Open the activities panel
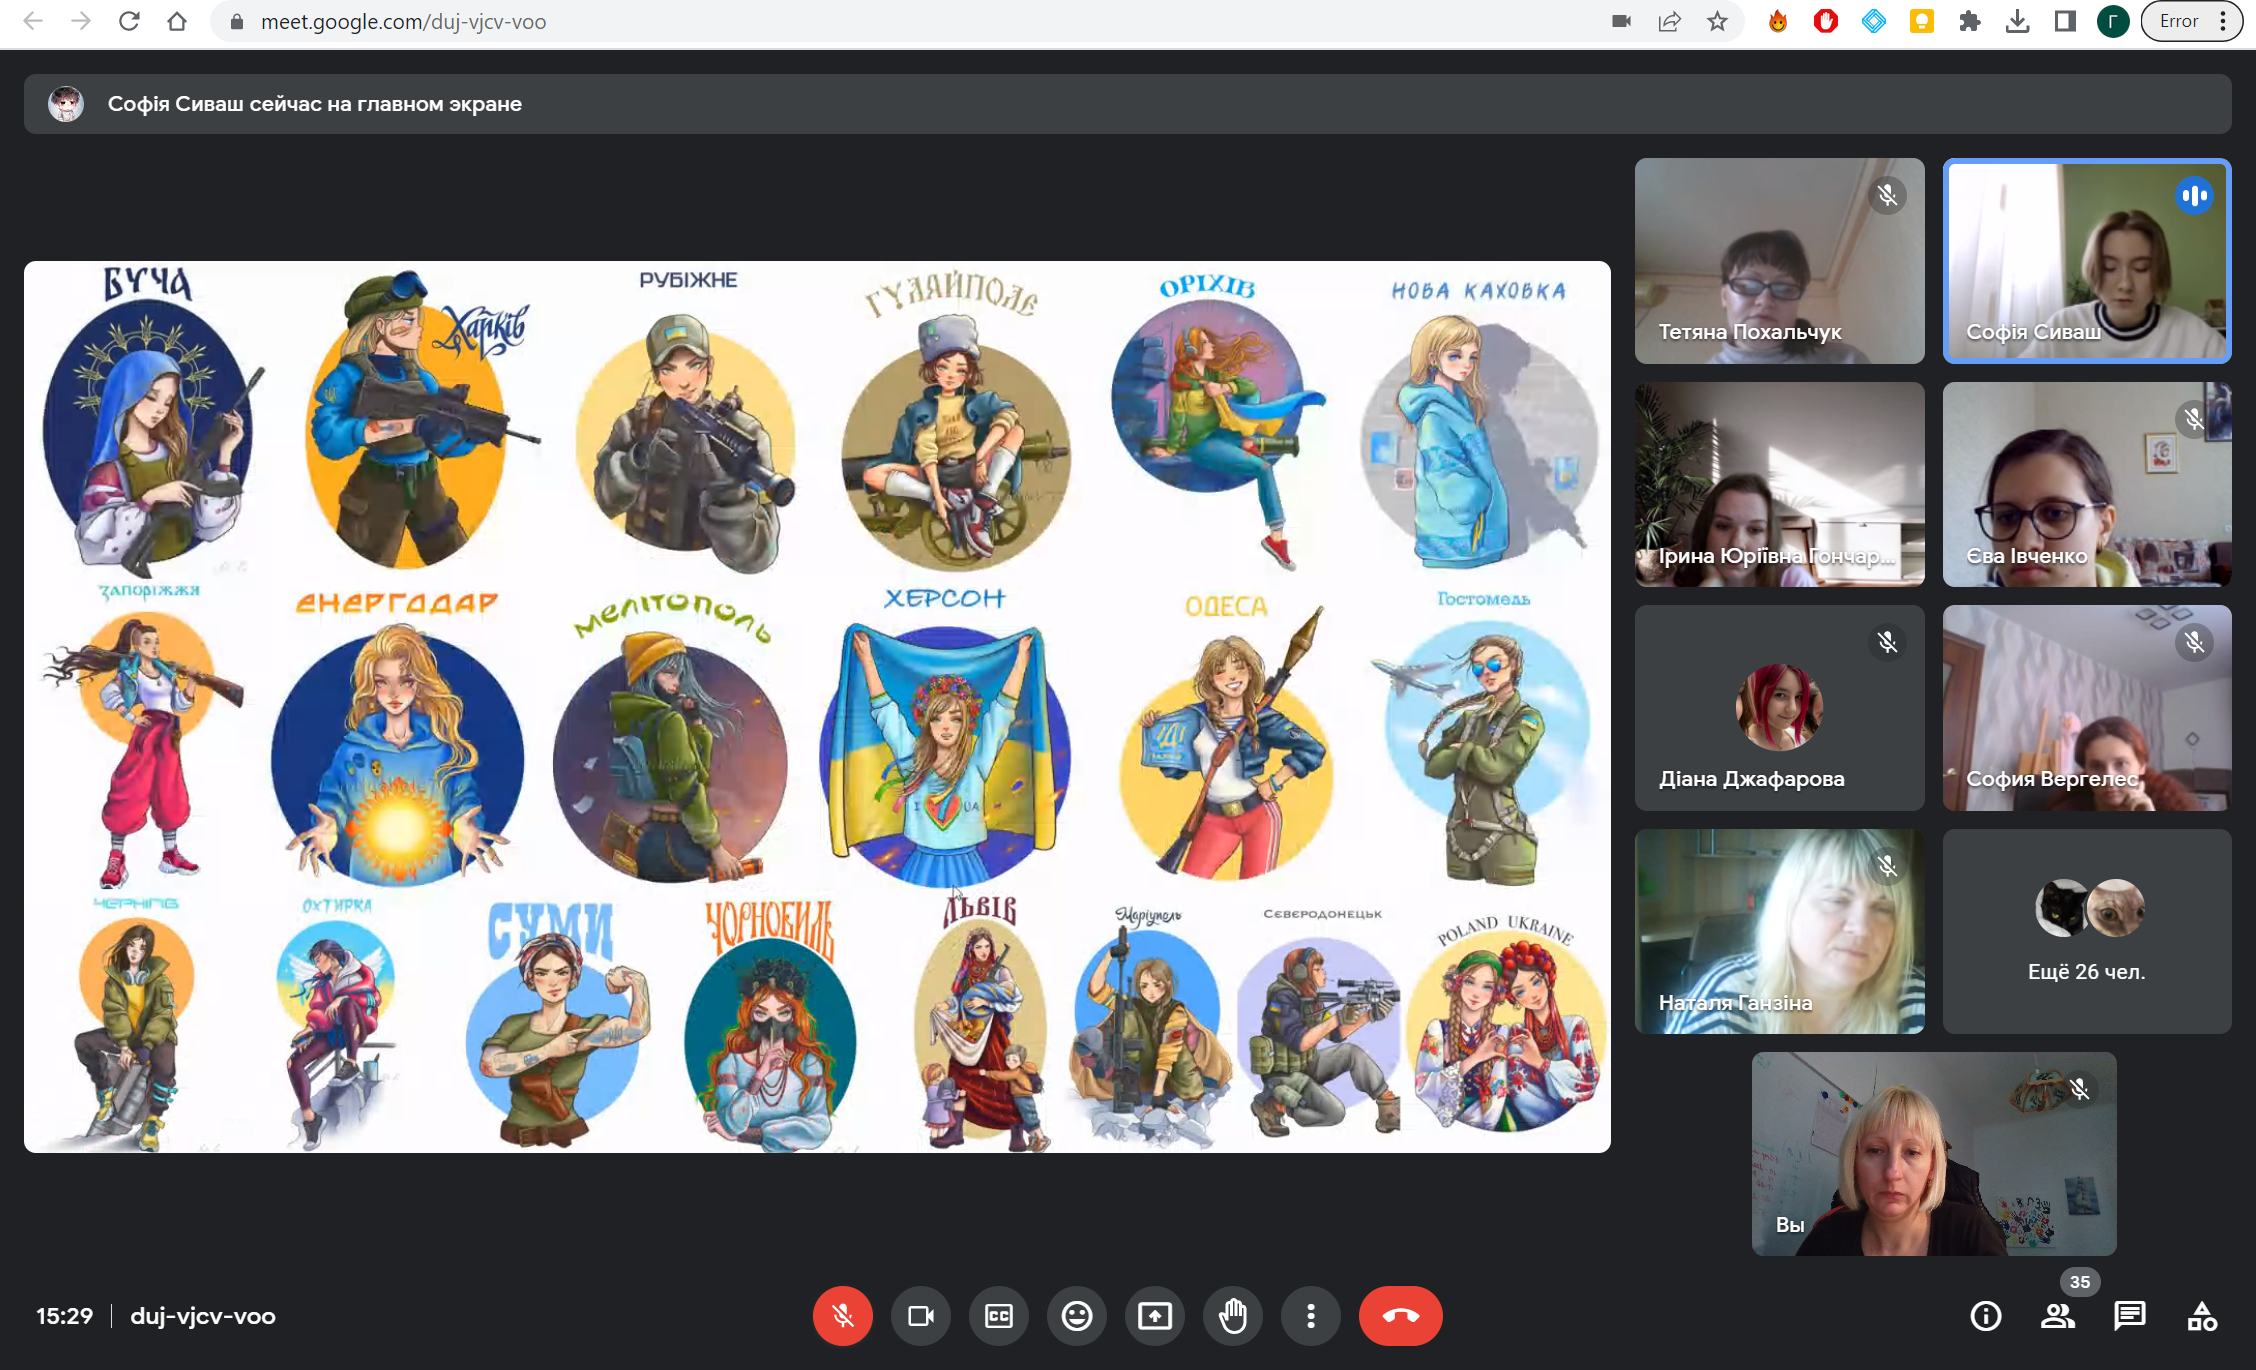Screen dimensions: 2256x1370 coord(2201,1316)
